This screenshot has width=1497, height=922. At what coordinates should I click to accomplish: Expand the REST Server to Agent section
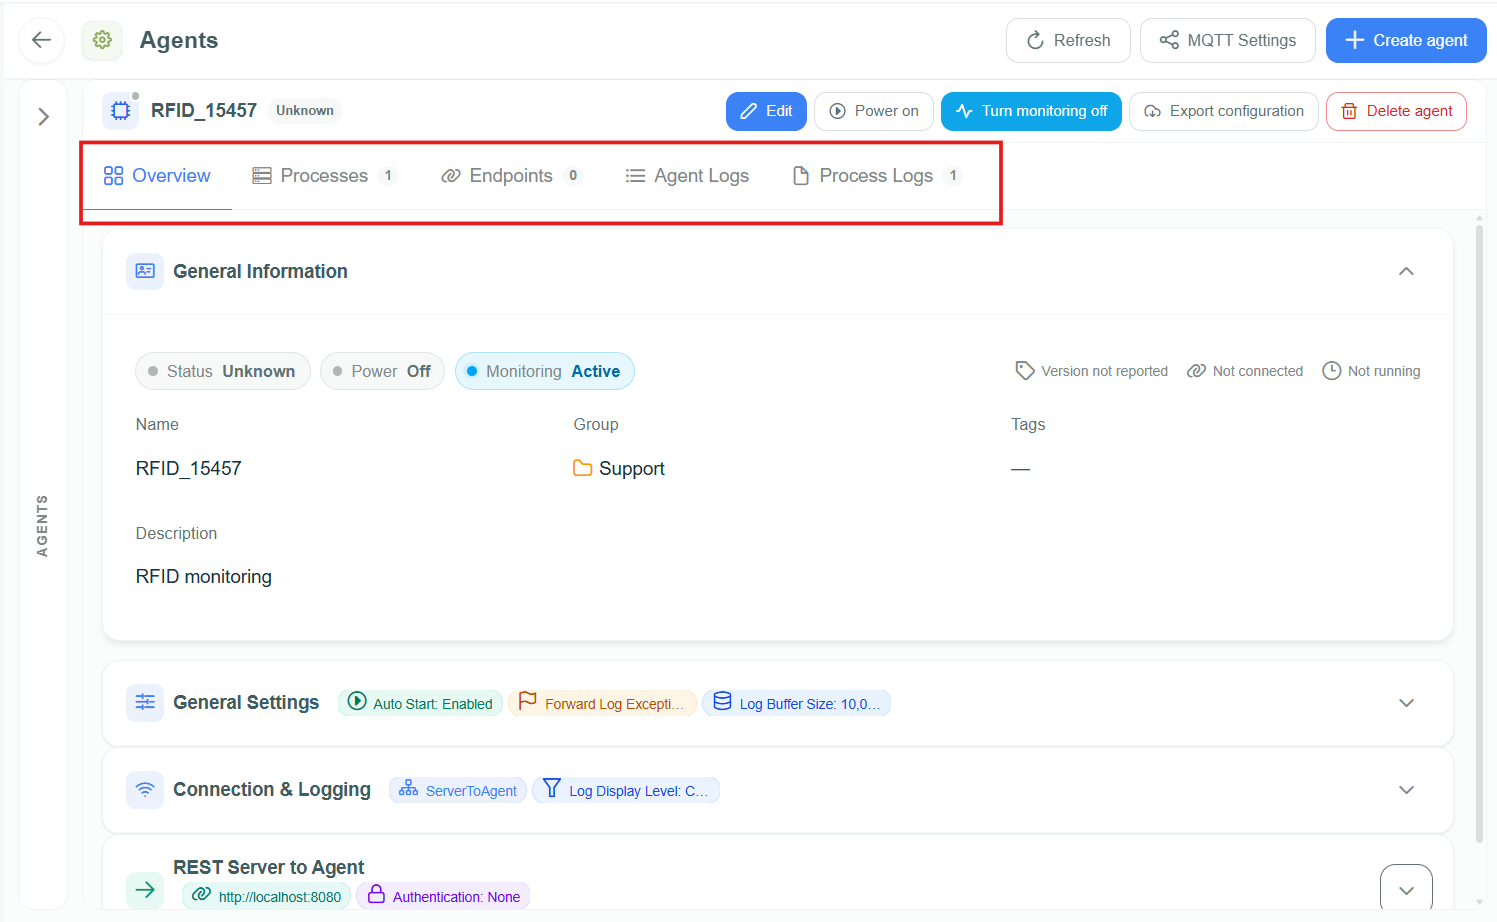[1406, 890]
